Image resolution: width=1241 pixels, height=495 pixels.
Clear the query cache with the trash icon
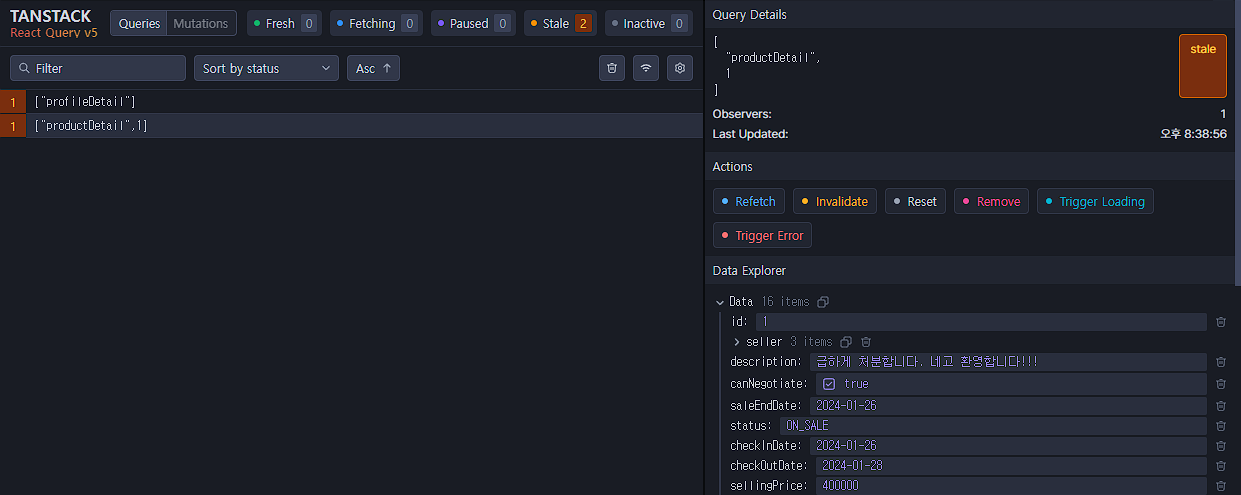point(612,68)
